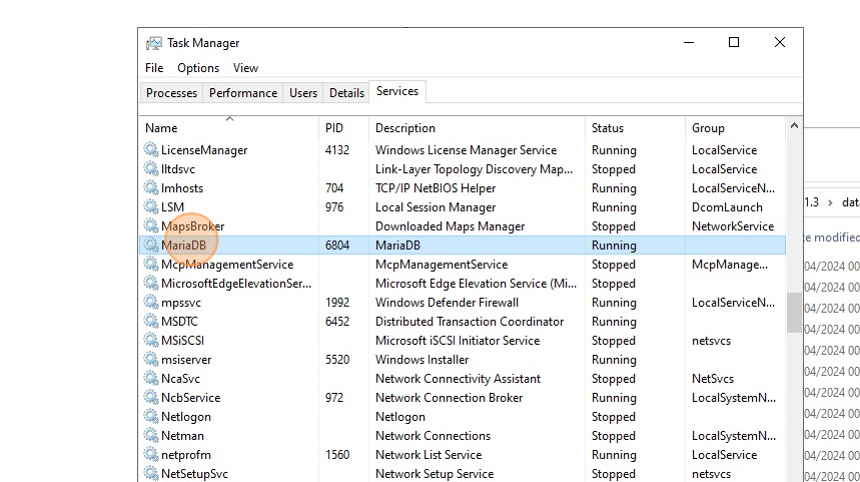Viewport: 860px width, 482px height.
Task: Click the gear icon beside mpssvc
Action: (151, 302)
